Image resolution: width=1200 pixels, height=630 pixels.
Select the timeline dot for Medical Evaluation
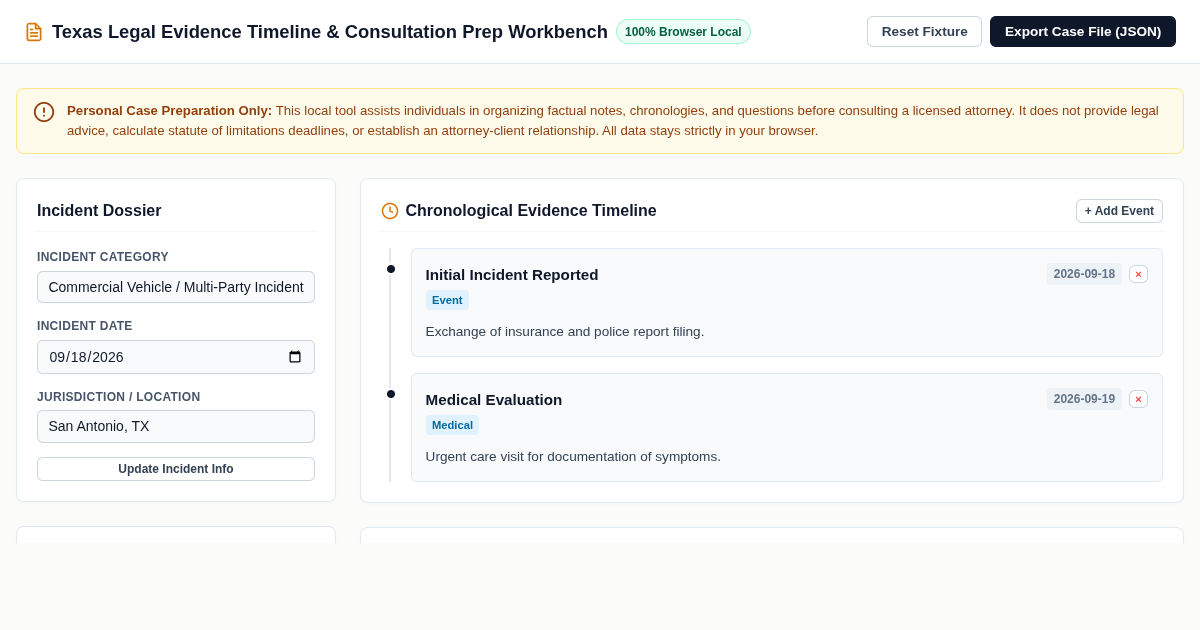click(x=391, y=394)
